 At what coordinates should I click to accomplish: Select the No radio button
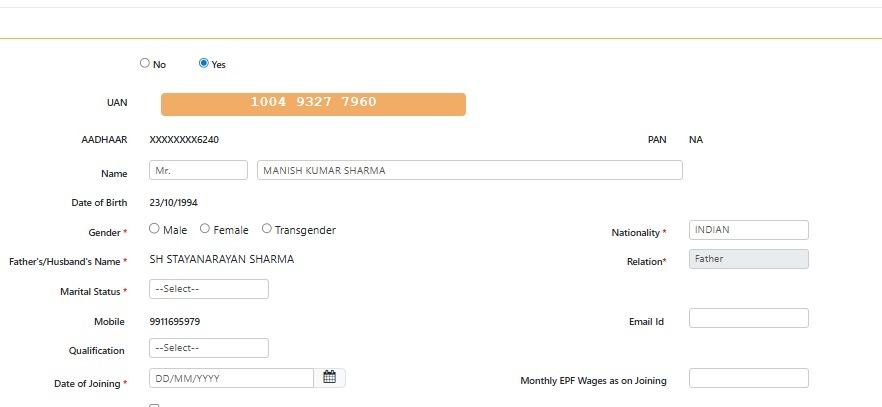[x=145, y=63]
